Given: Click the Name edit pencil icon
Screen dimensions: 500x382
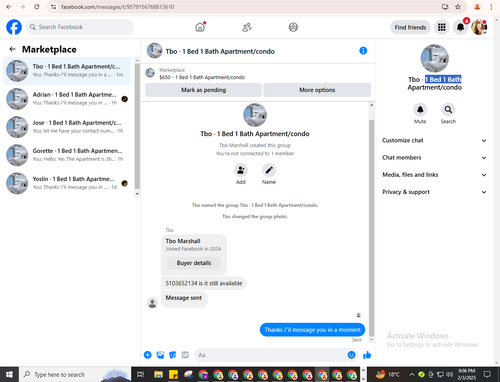Looking at the screenshot, I should pos(269,170).
